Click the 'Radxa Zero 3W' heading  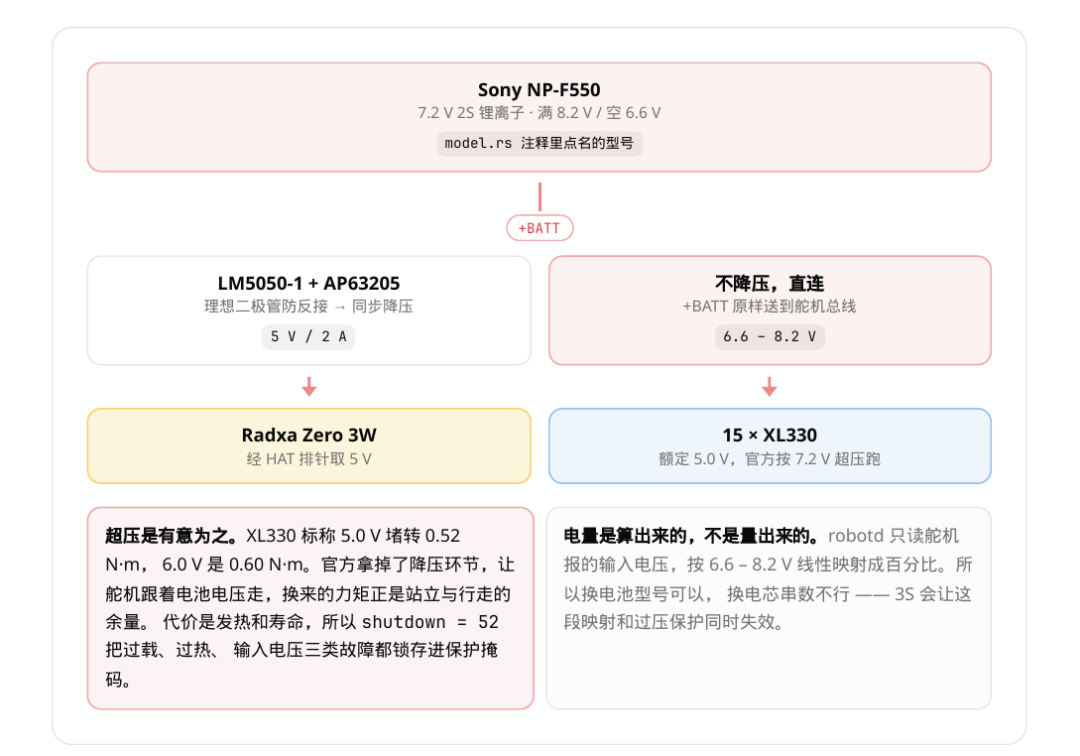coord(309,435)
